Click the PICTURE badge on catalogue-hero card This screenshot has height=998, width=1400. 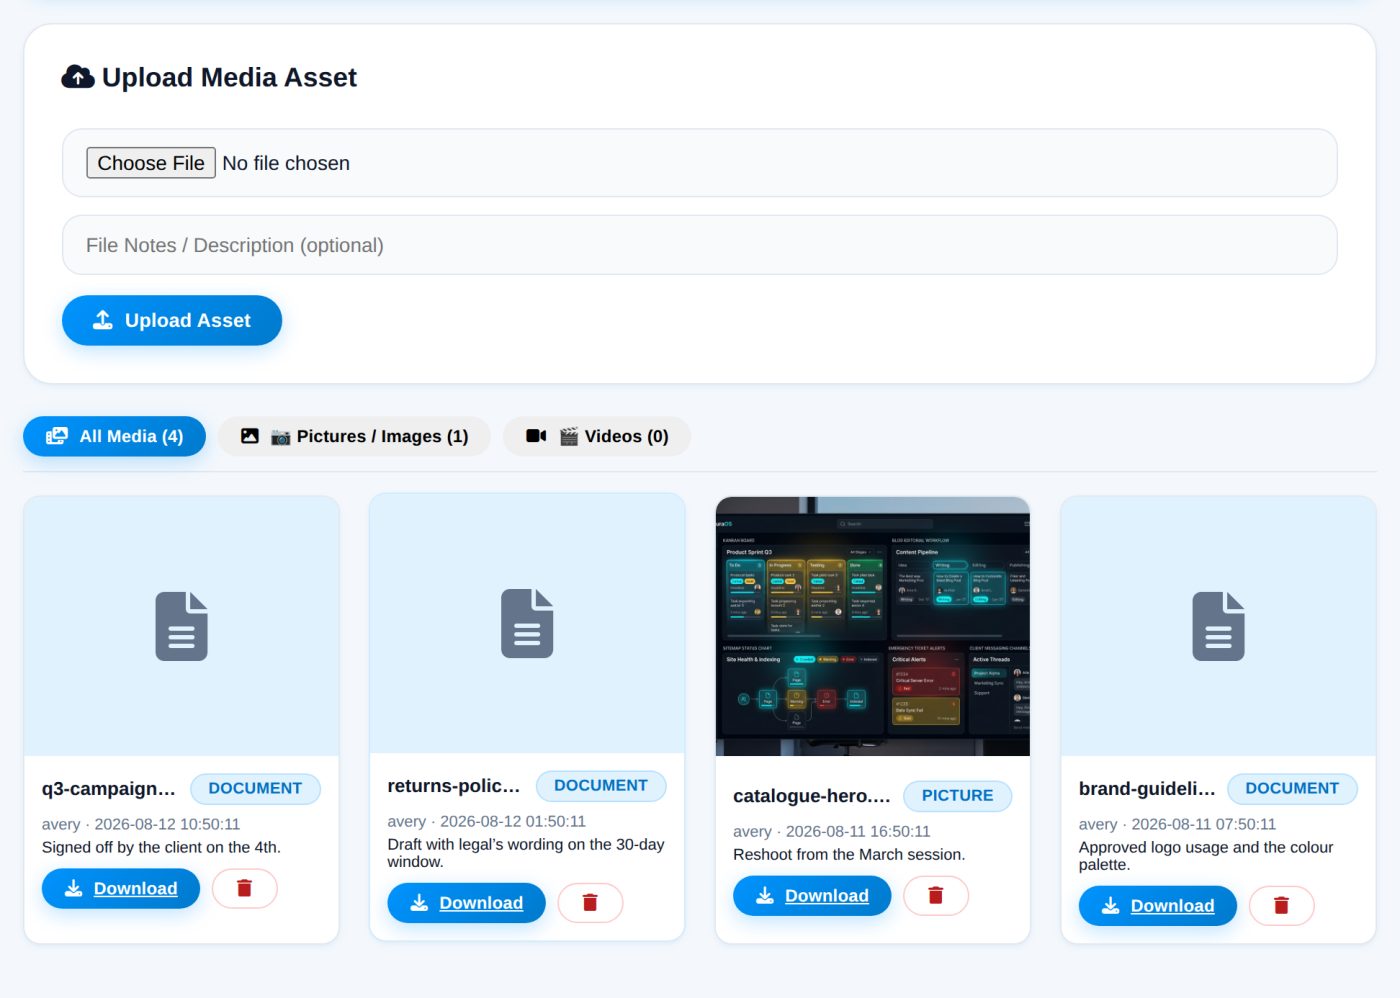957,795
